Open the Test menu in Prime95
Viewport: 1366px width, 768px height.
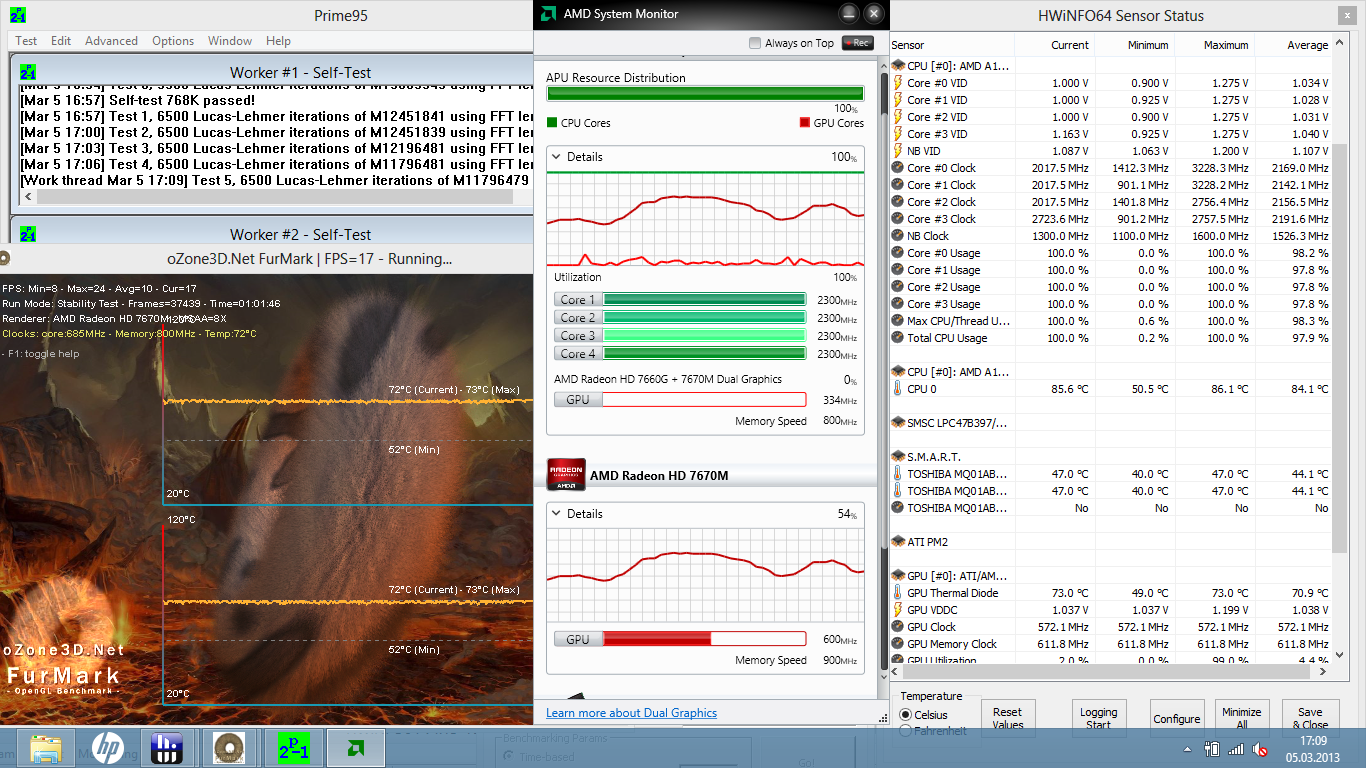(26, 41)
